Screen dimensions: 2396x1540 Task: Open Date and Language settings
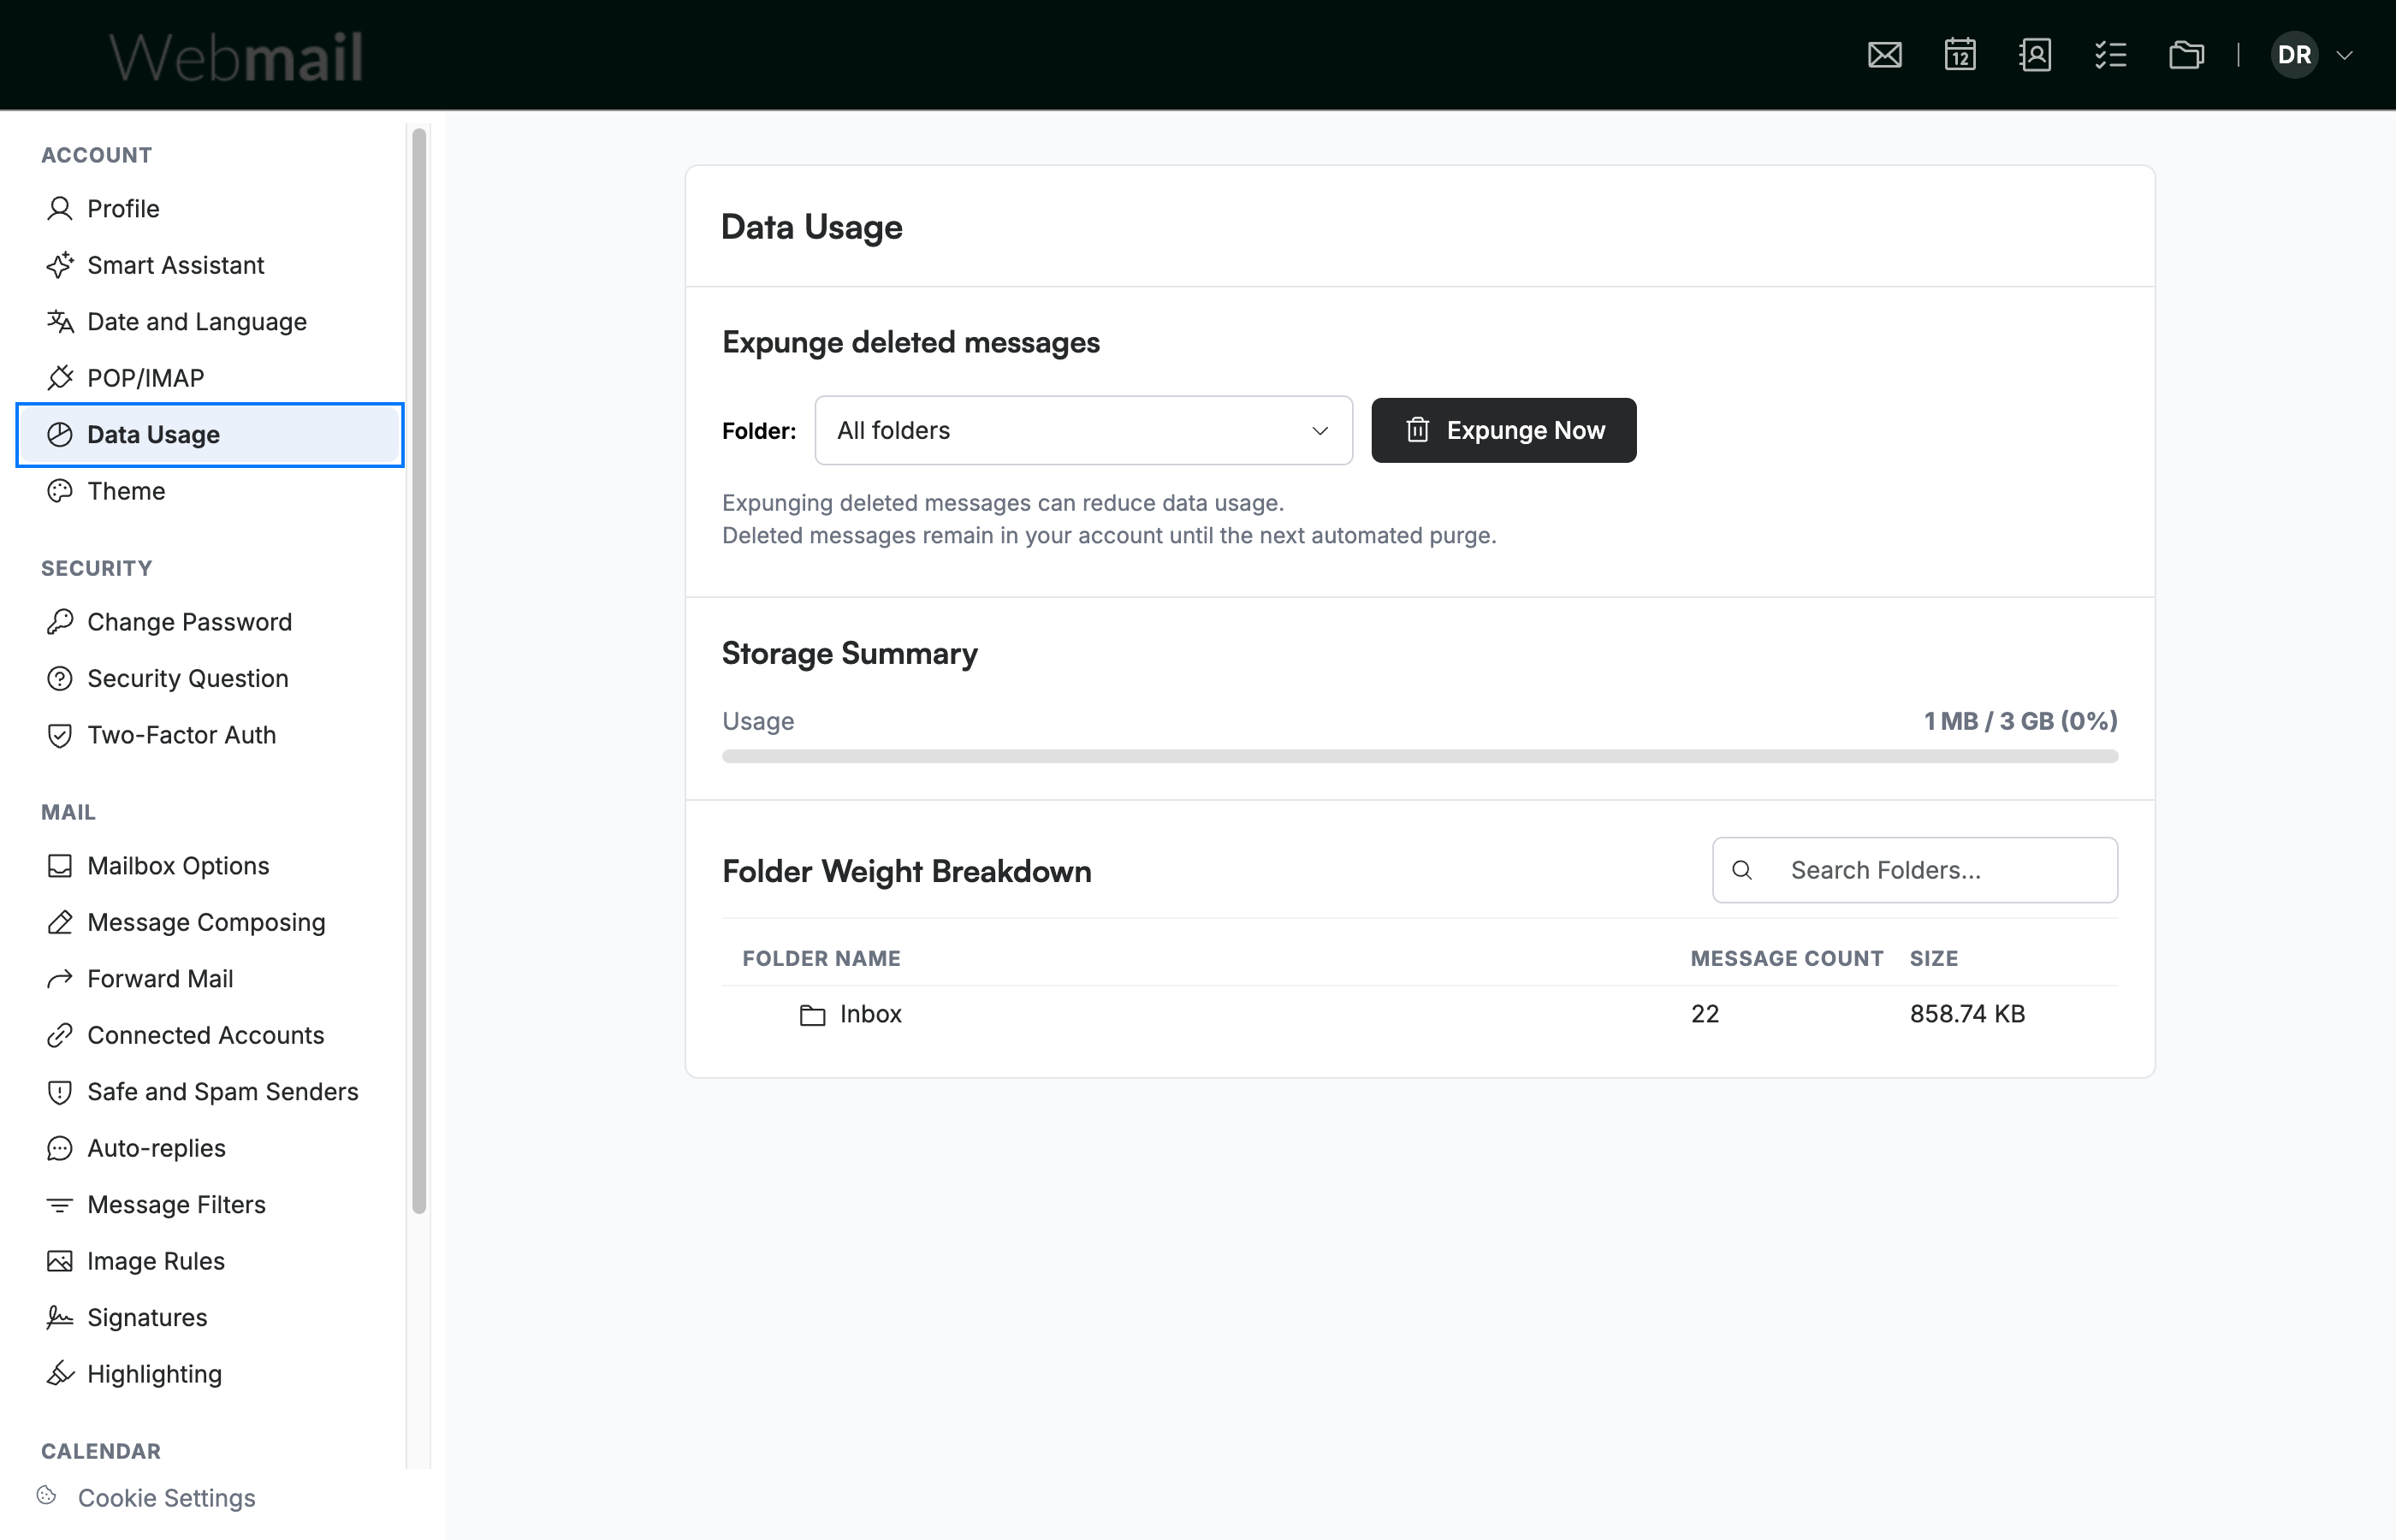pyautogui.click(x=210, y=321)
